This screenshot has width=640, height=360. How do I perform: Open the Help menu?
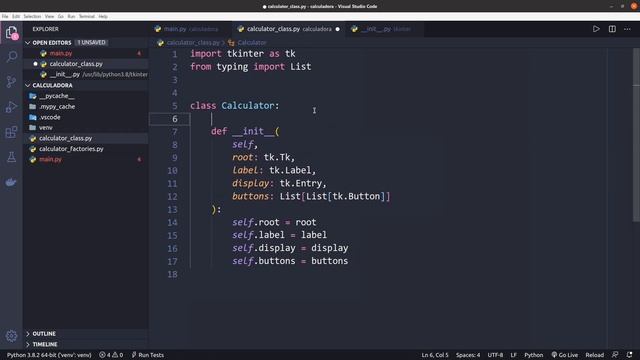103,16
